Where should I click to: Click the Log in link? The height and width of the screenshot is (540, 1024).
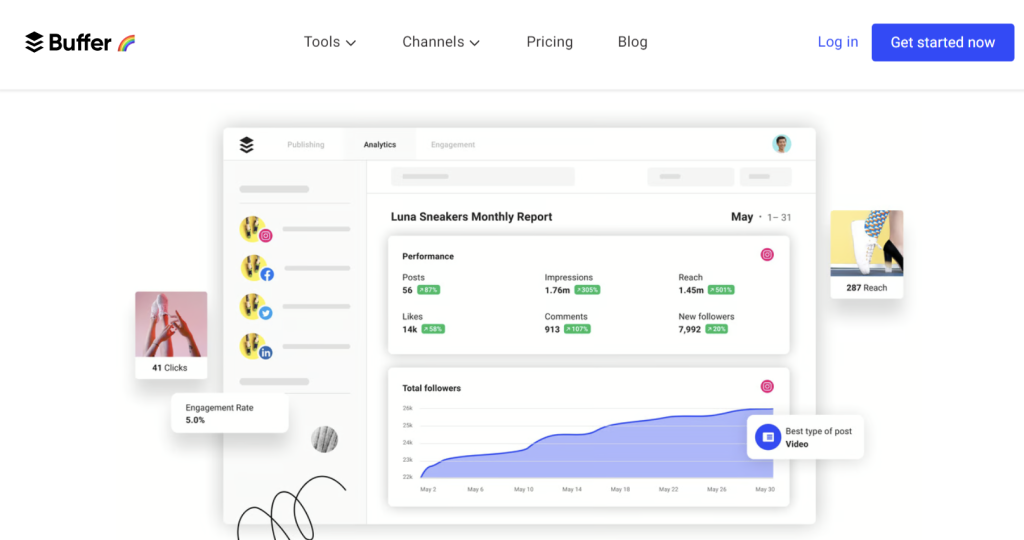(838, 42)
